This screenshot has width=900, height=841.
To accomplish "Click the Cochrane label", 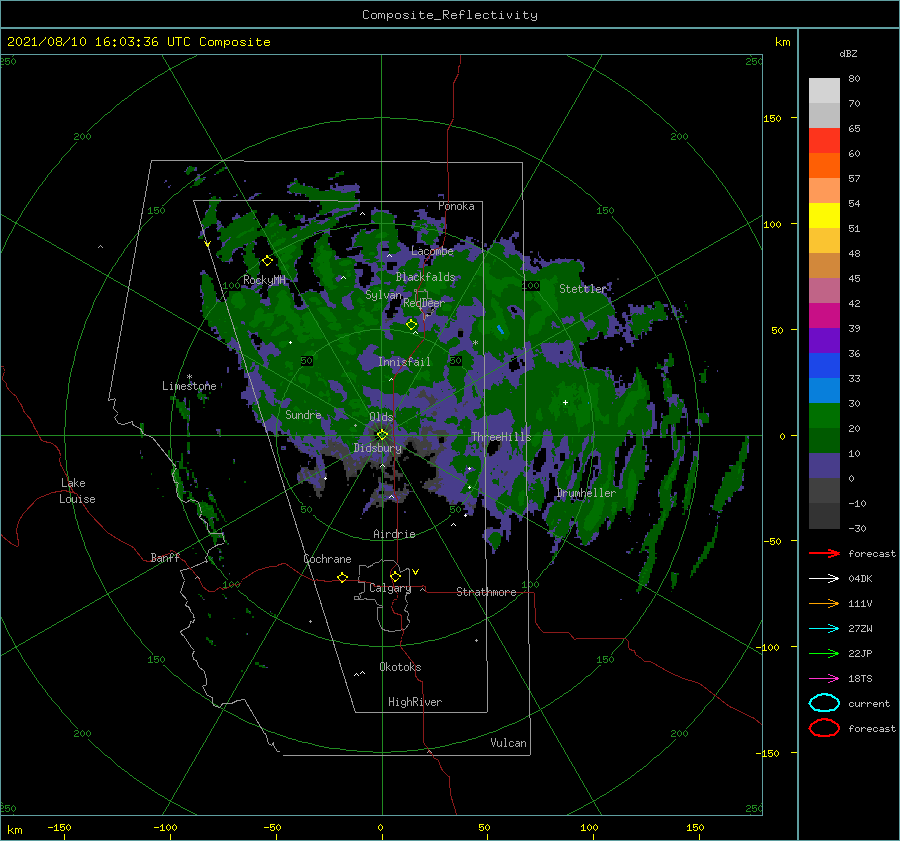I will [327, 559].
